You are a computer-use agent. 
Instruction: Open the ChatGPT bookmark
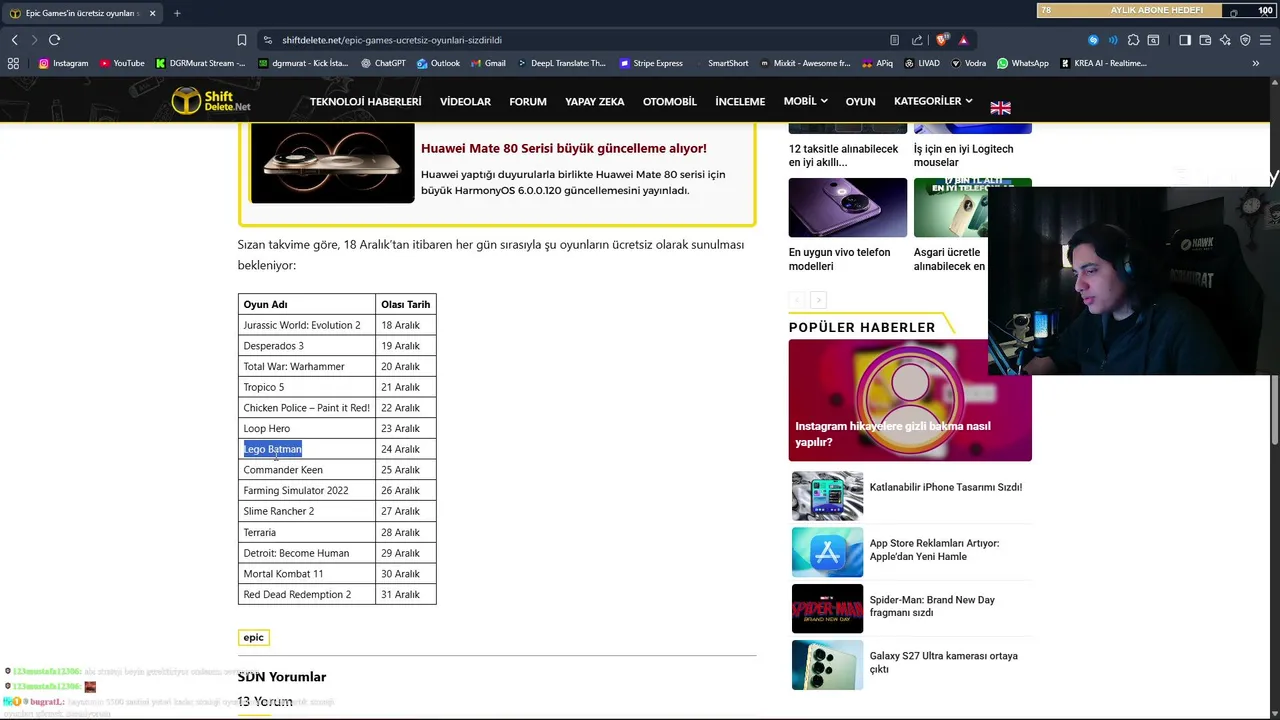(382, 63)
